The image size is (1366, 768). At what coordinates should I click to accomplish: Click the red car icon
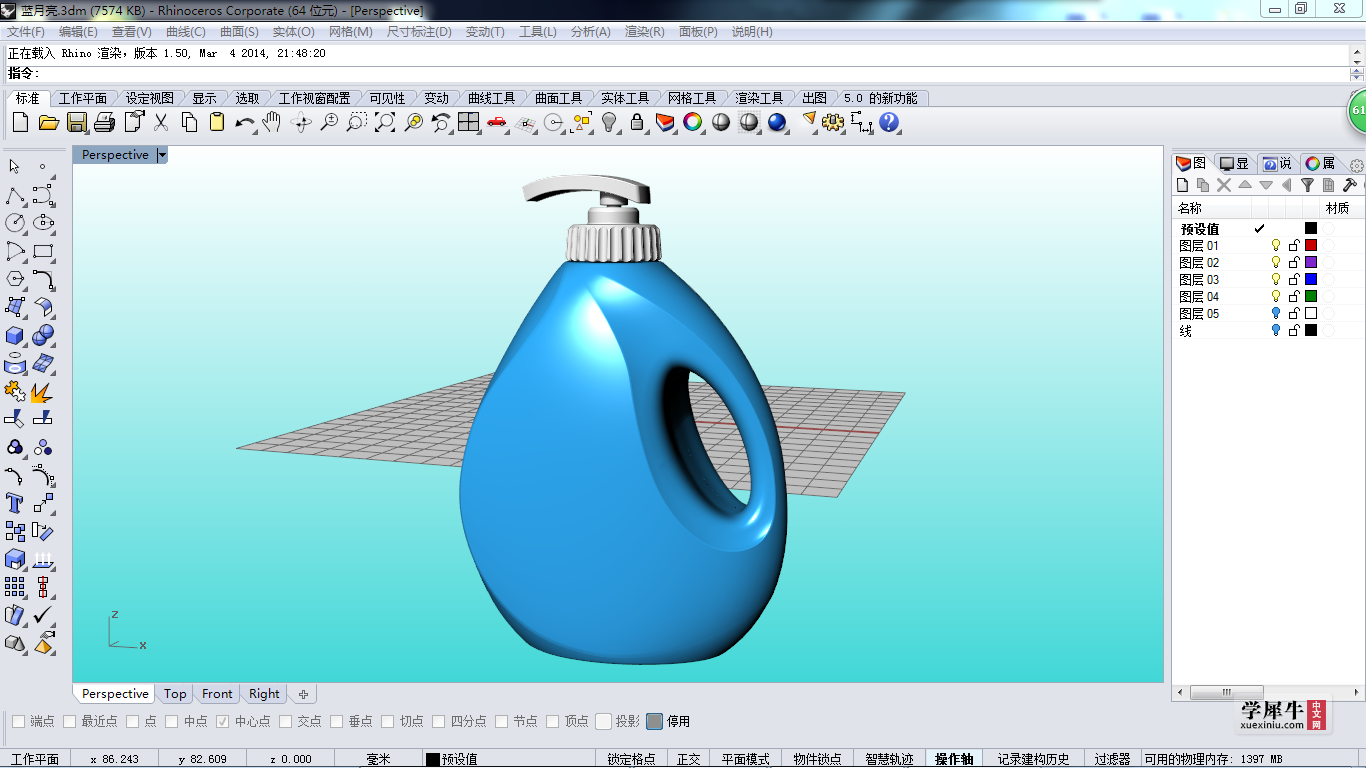pos(497,122)
